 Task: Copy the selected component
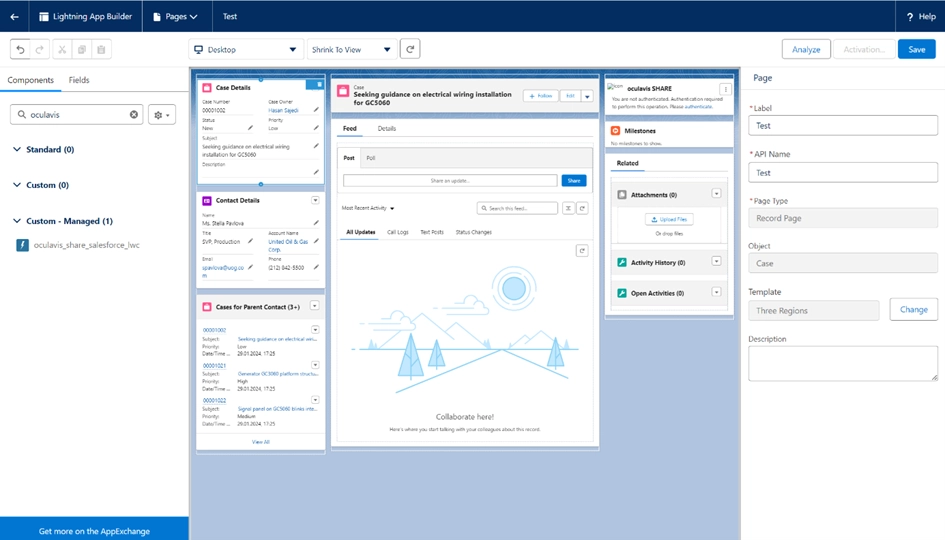click(82, 49)
